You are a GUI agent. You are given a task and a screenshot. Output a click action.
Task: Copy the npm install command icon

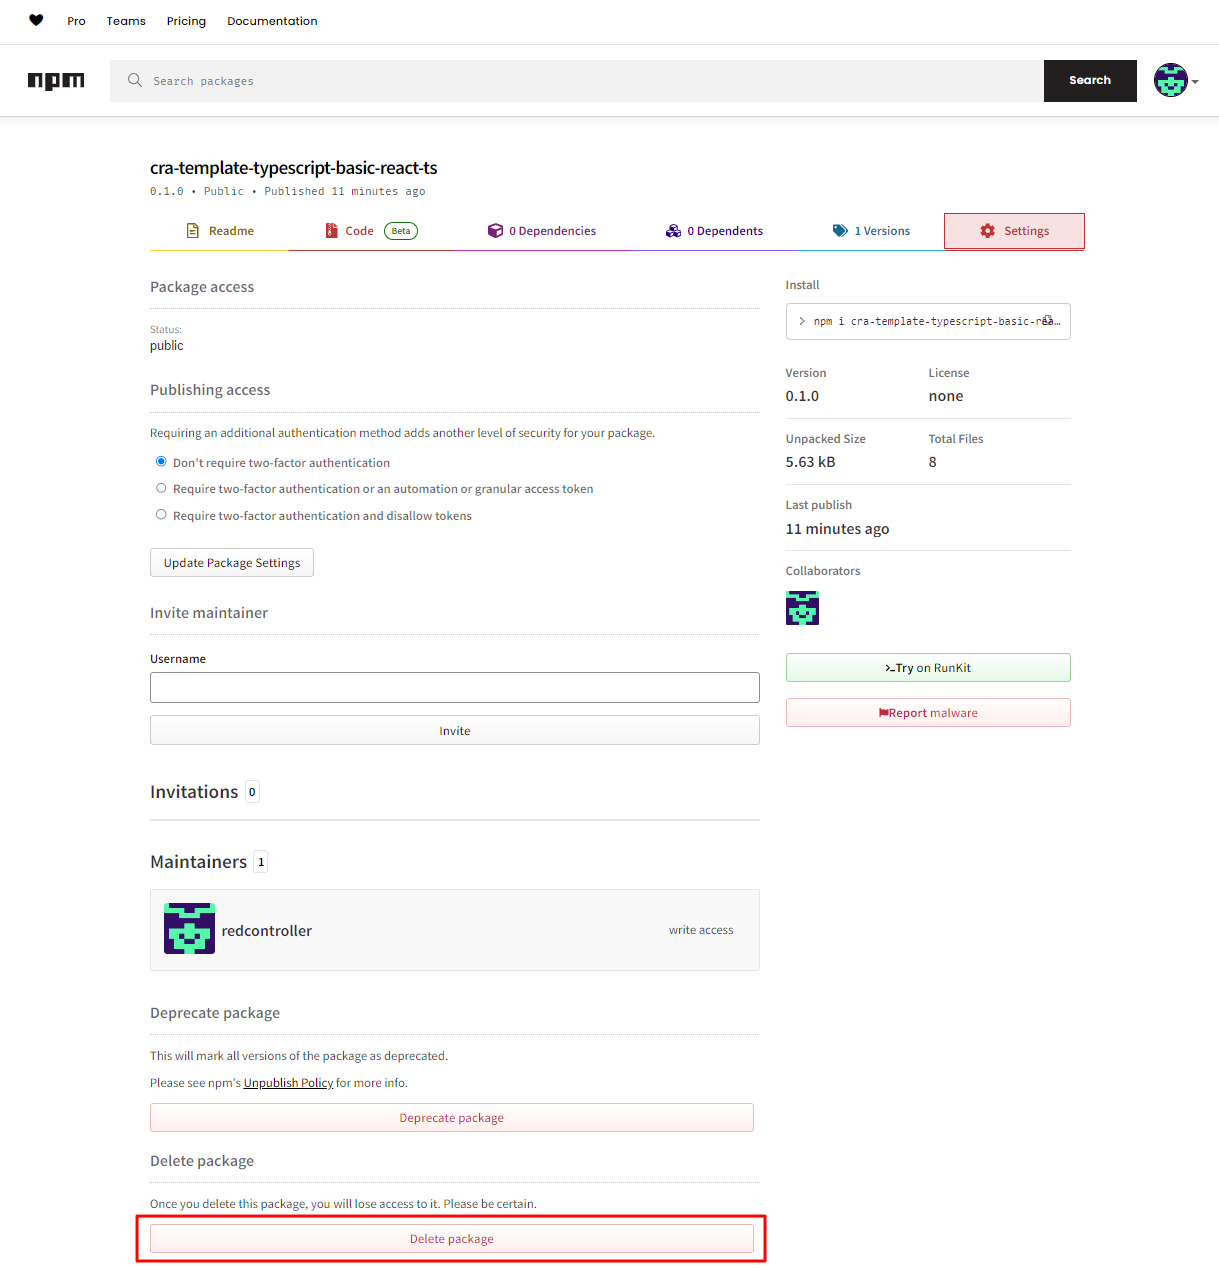pyautogui.click(x=1048, y=321)
